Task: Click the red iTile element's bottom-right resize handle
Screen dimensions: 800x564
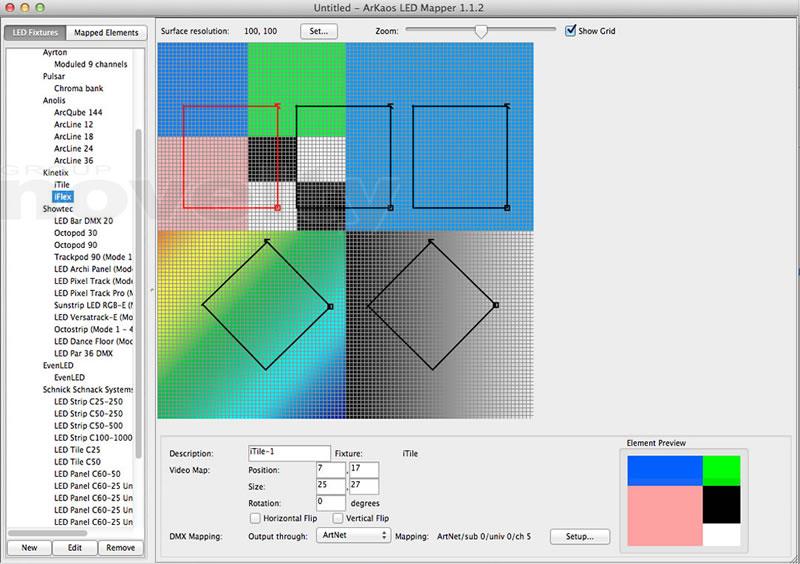Action: point(277,208)
